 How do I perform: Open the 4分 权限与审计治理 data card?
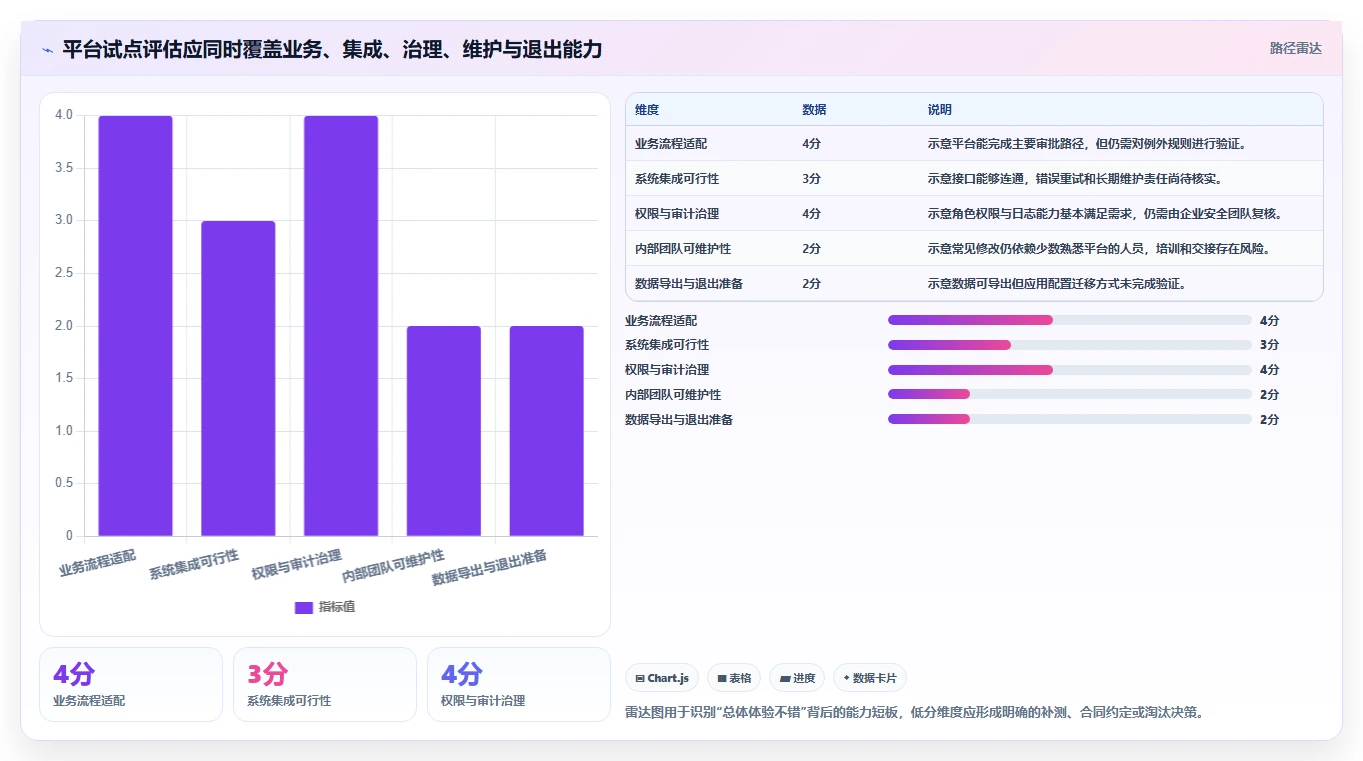(519, 684)
